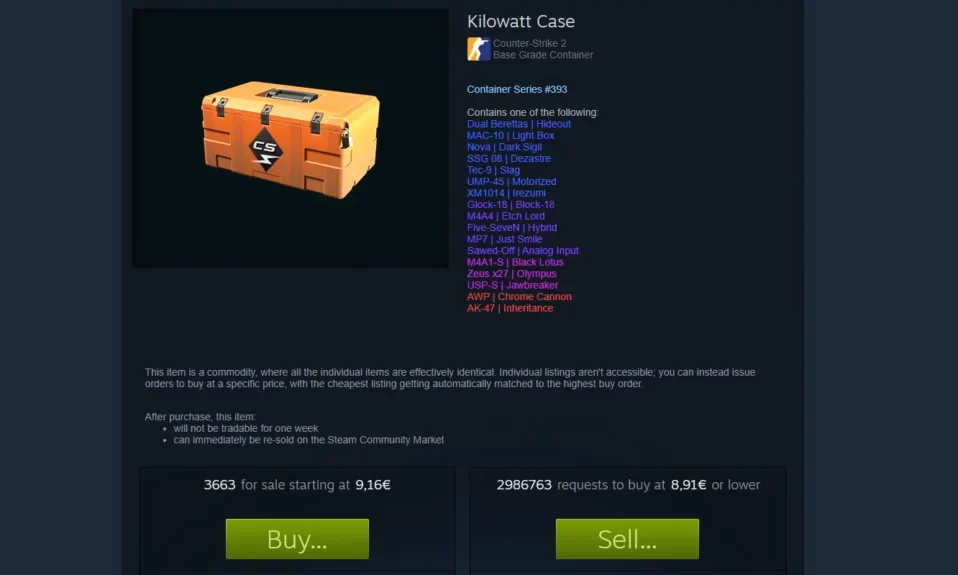Screen dimensions: 958x575
Task: Open the AWP | Chrome Cannon link
Action: (519, 297)
